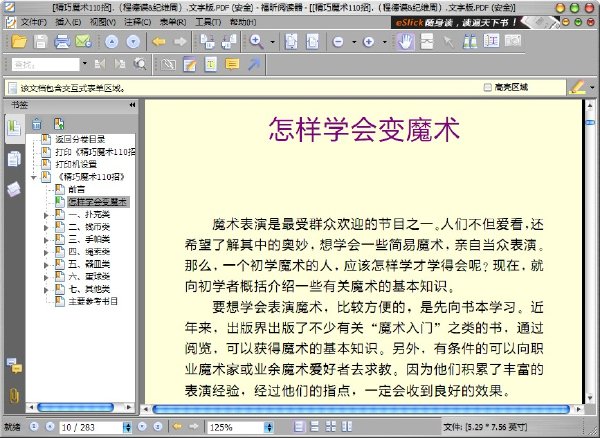Select the Zoom In magnifier tool
Image resolution: width=600 pixels, height=438 pixels.
tap(256, 41)
